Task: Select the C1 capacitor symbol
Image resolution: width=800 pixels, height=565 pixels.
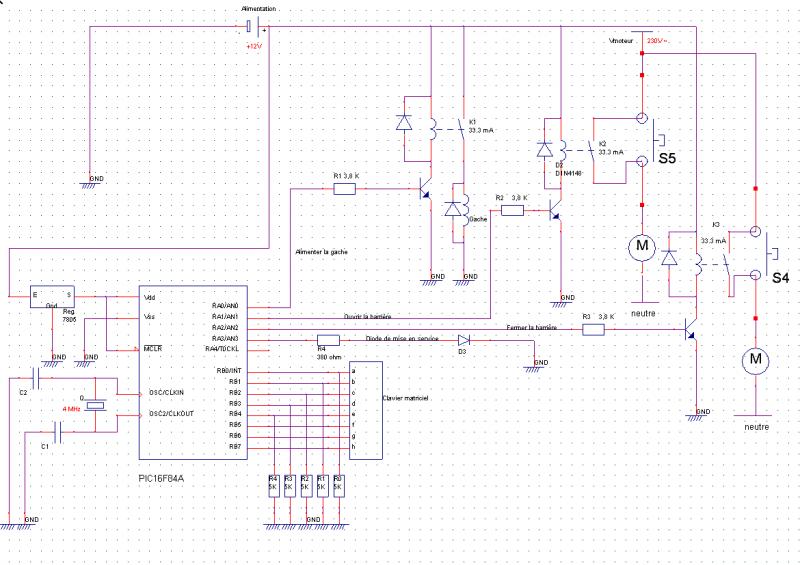Action: tap(58, 432)
